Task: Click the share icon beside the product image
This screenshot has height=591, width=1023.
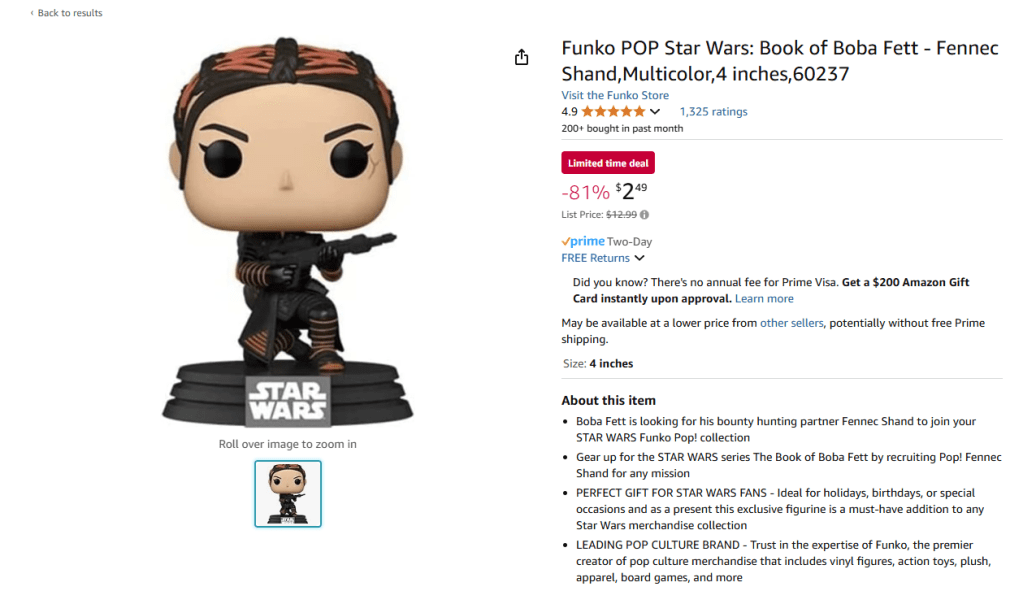Action: point(521,58)
